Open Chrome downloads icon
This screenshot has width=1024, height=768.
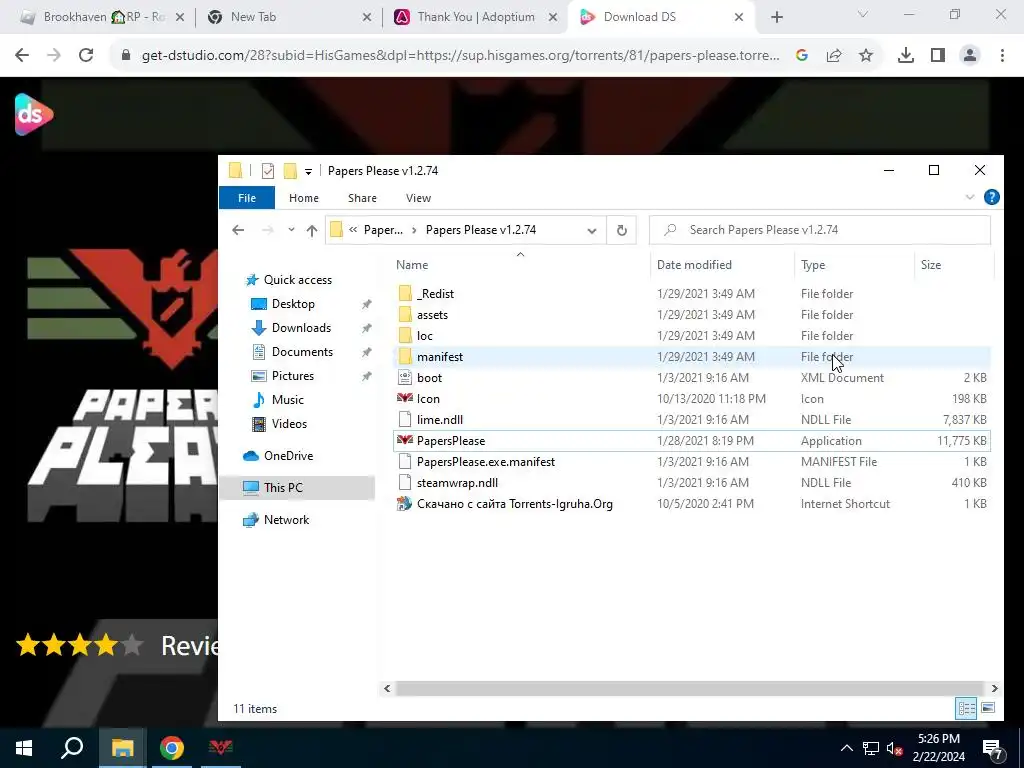tap(906, 56)
